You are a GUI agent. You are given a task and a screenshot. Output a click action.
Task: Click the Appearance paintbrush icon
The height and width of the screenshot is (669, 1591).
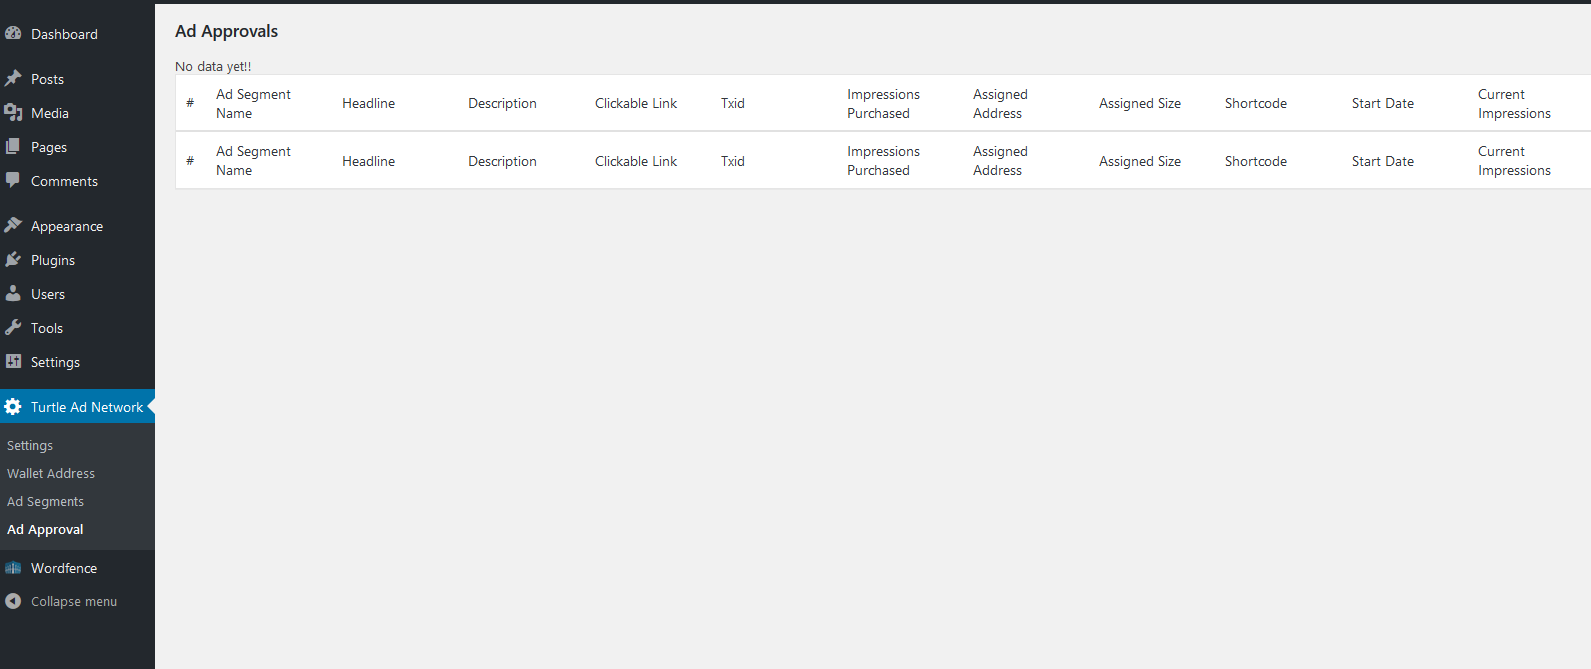point(13,225)
